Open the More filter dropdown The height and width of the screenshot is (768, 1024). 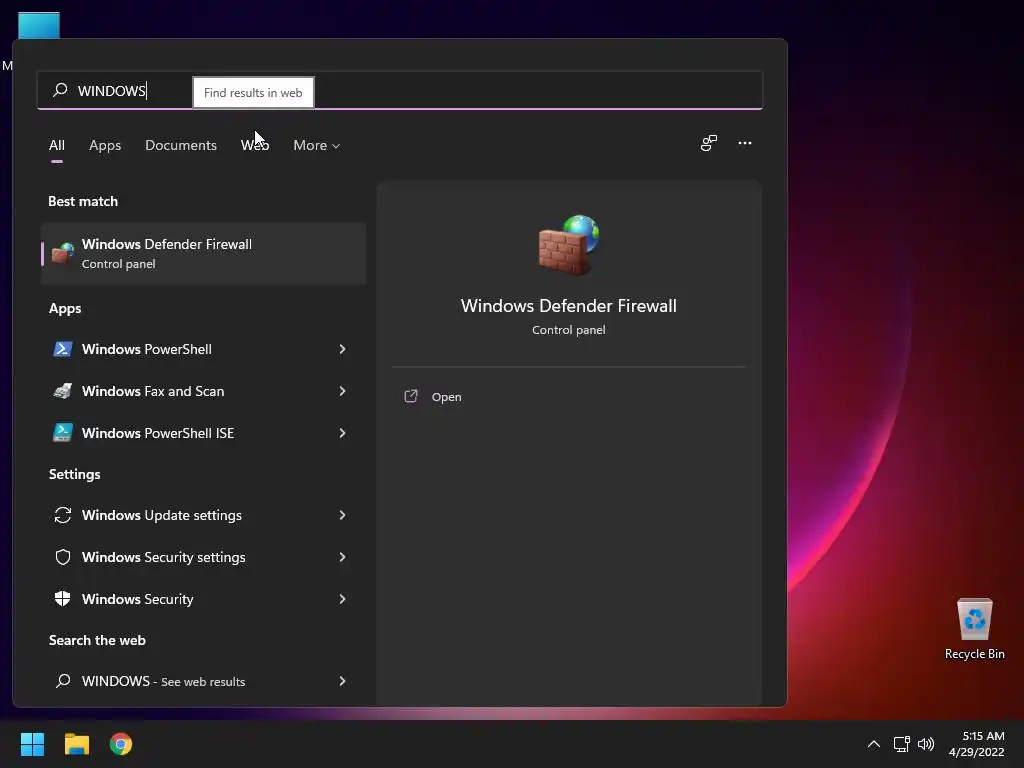coord(317,145)
